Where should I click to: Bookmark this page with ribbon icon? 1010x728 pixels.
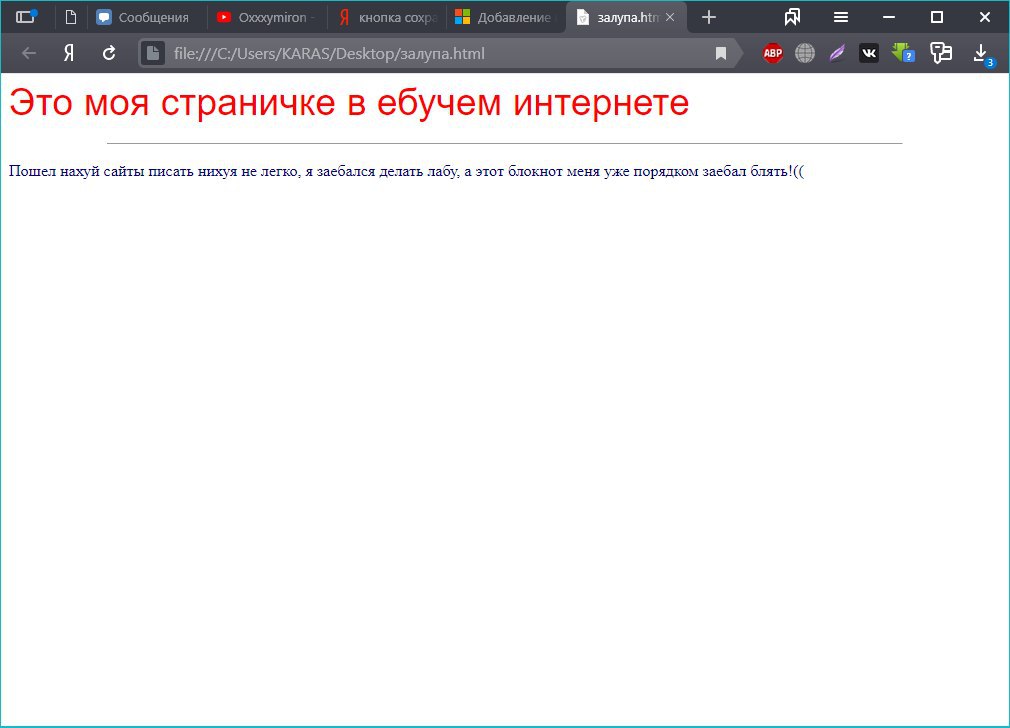click(721, 53)
